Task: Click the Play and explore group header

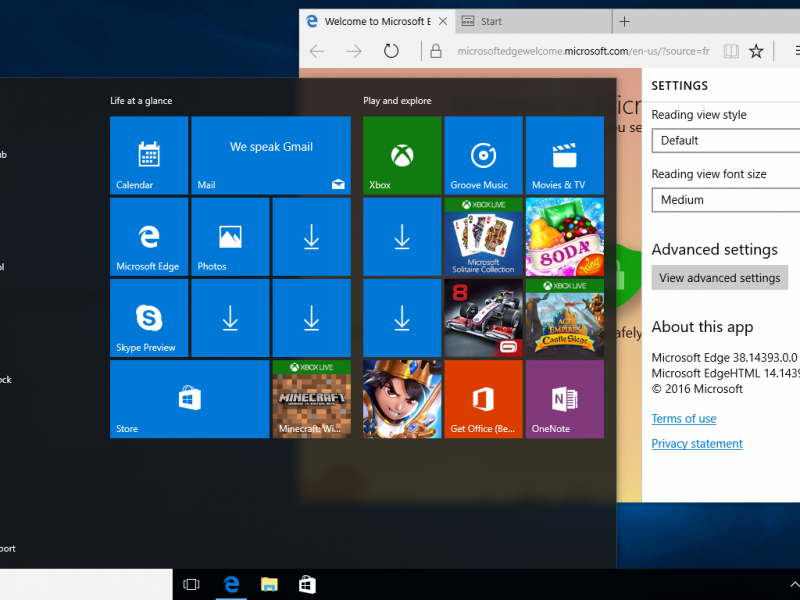Action: [x=397, y=101]
